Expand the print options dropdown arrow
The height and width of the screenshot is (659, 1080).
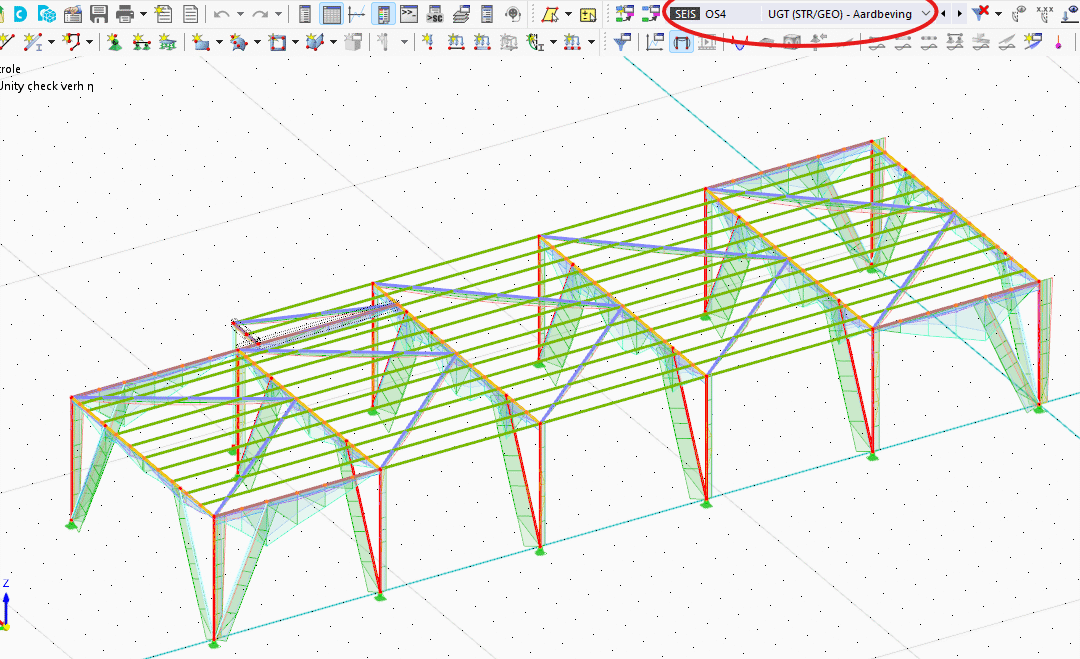[143, 14]
